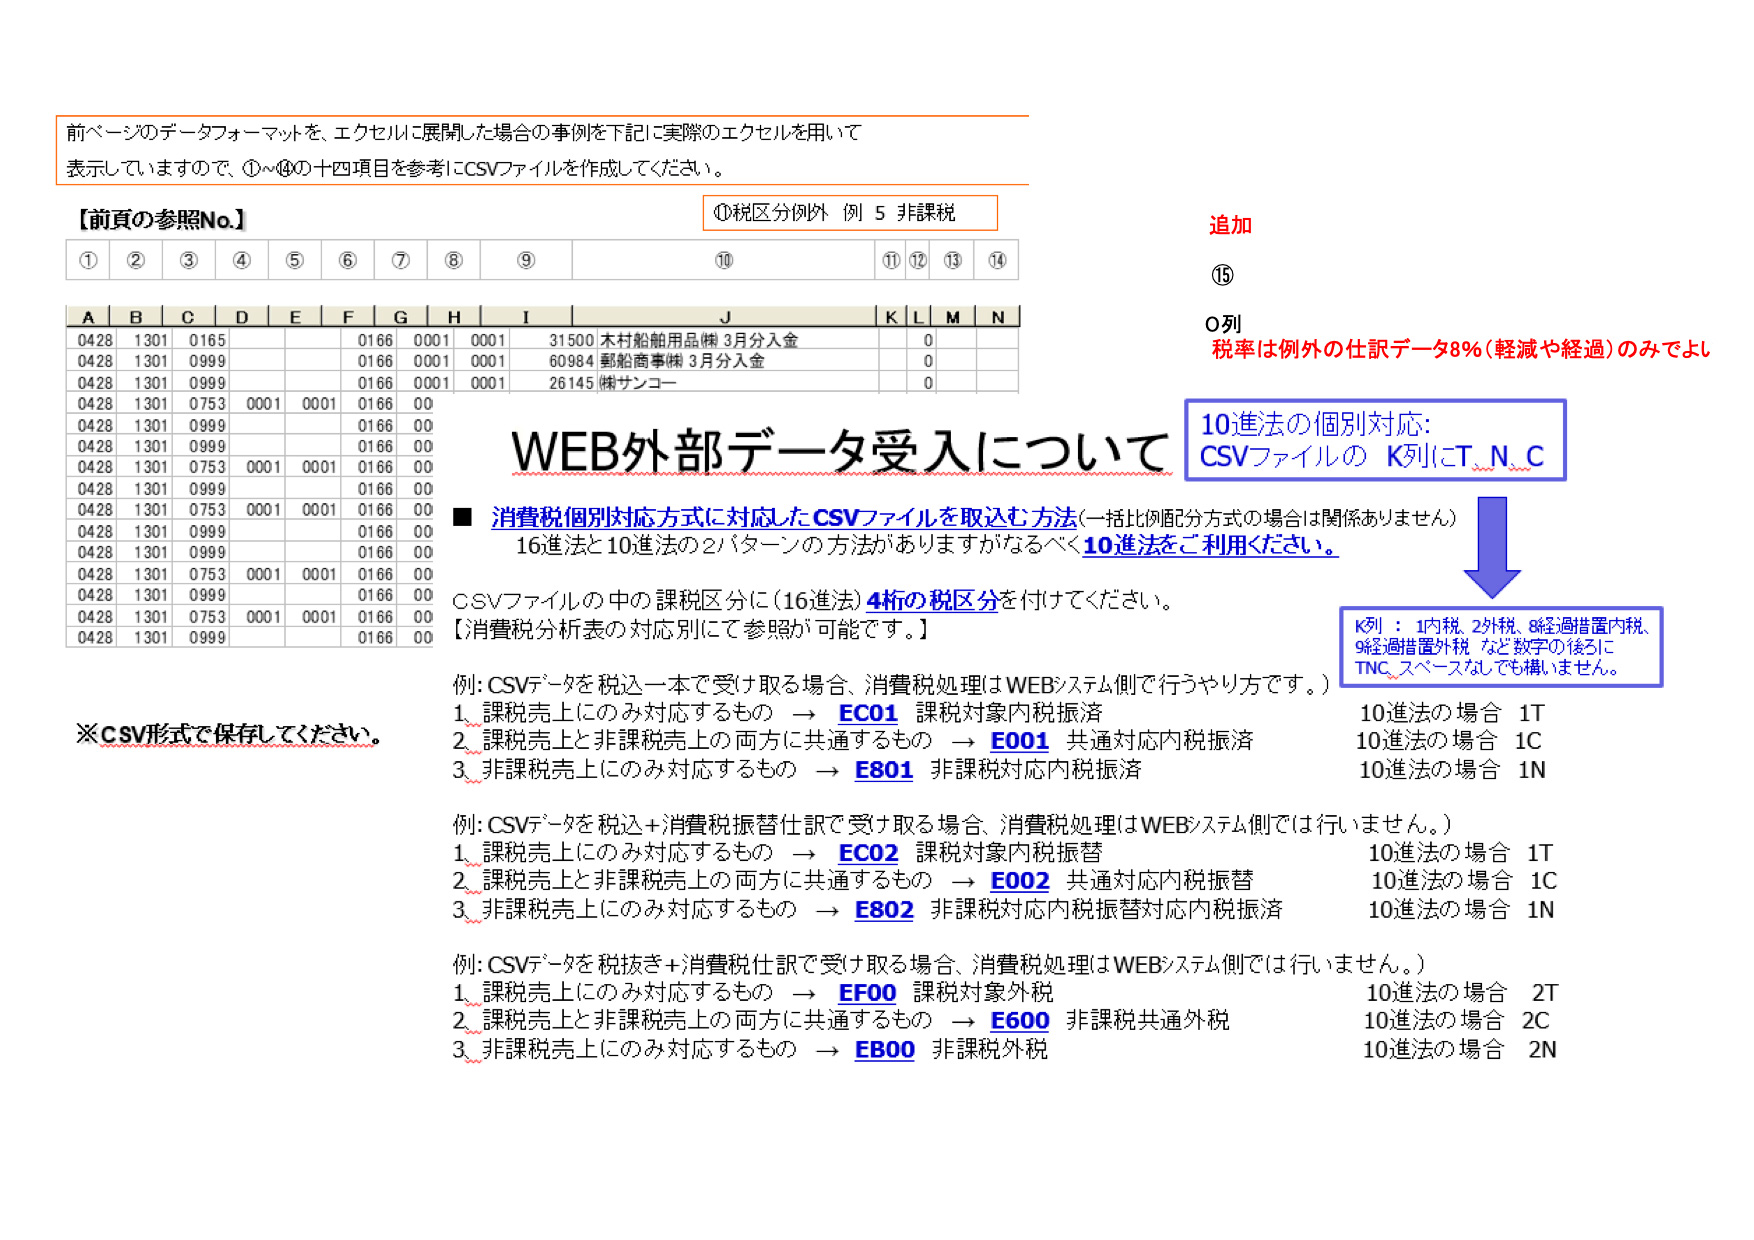Click the circled number ⑩ reference cell
The image size is (1754, 1240).
tap(724, 261)
